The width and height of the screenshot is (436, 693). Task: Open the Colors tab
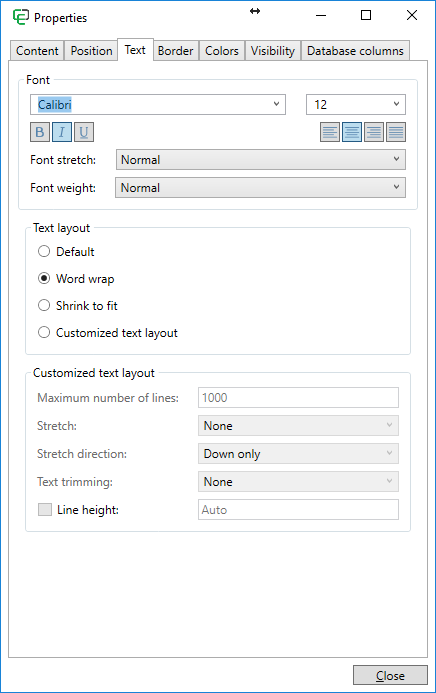pyautogui.click(x=222, y=51)
